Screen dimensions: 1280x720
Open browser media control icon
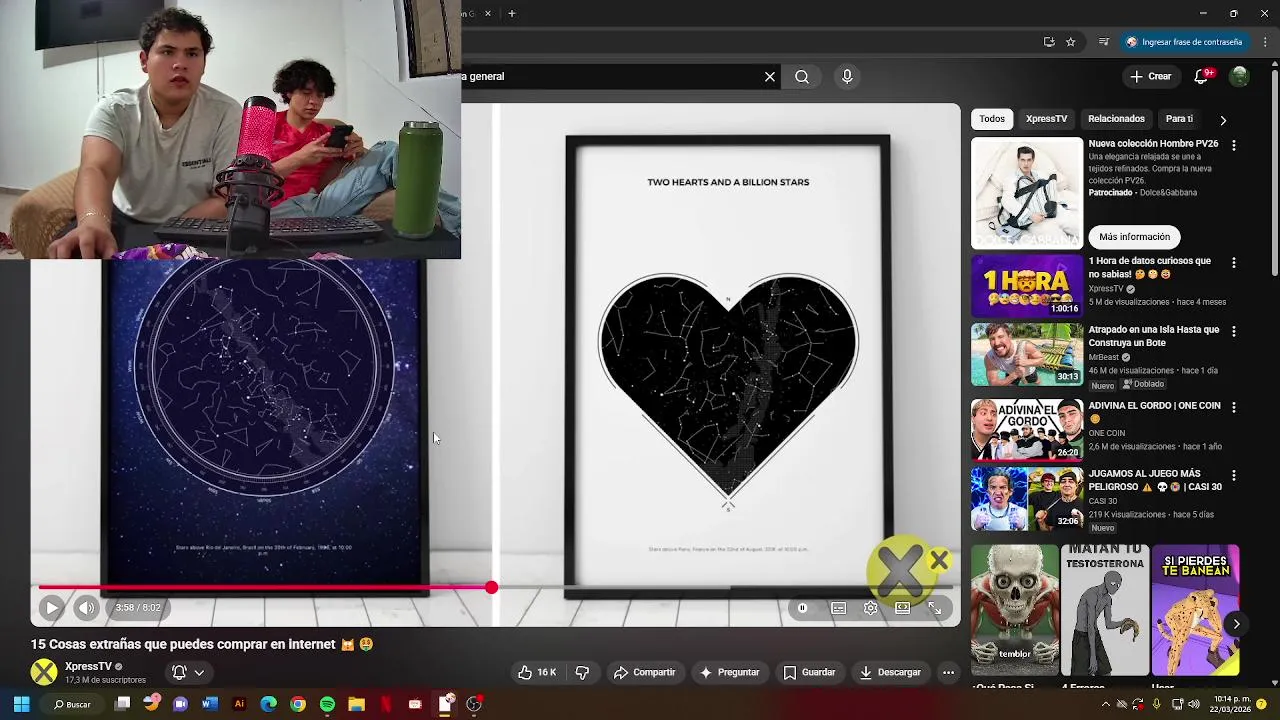click(x=1104, y=42)
